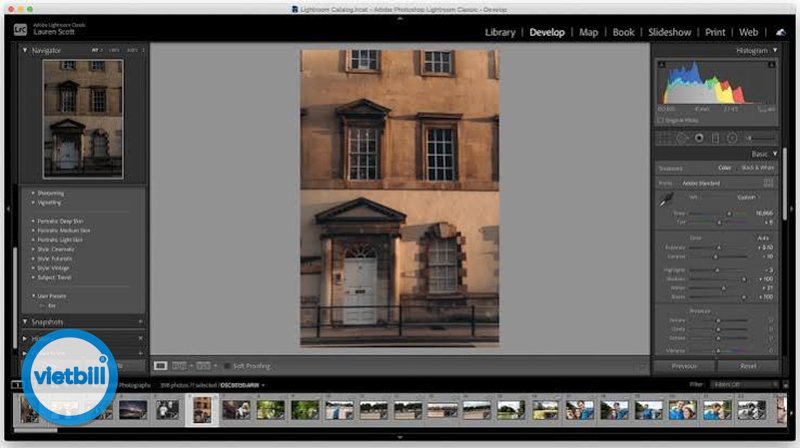Set treatment to Color
This screenshot has width=800, height=448.
[x=724, y=168]
